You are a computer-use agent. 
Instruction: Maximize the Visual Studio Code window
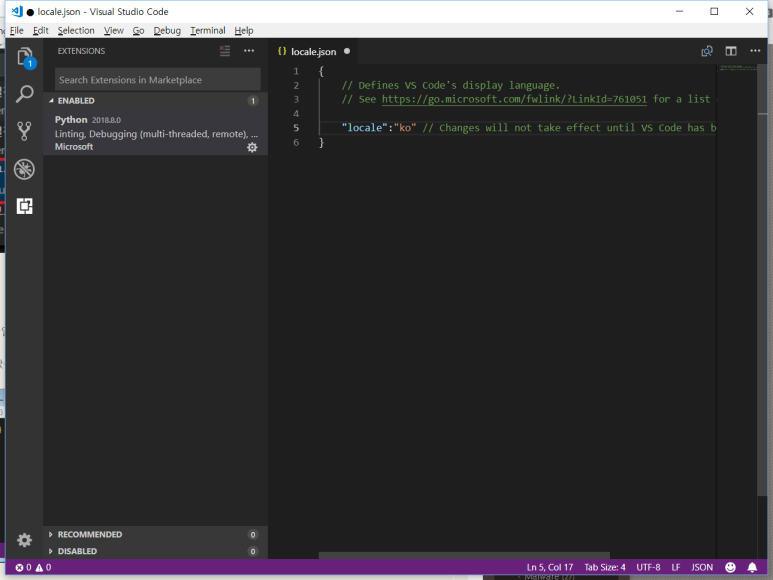point(714,11)
